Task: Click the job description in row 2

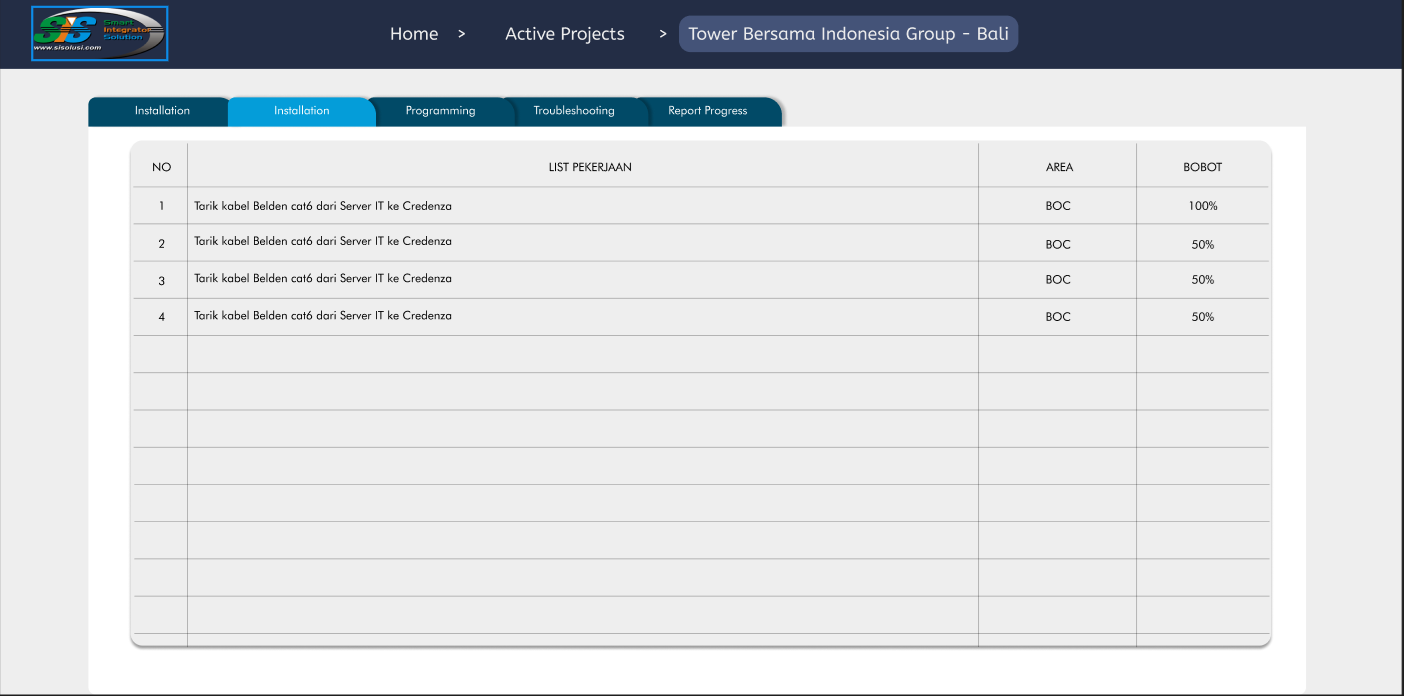Action: pos(323,241)
